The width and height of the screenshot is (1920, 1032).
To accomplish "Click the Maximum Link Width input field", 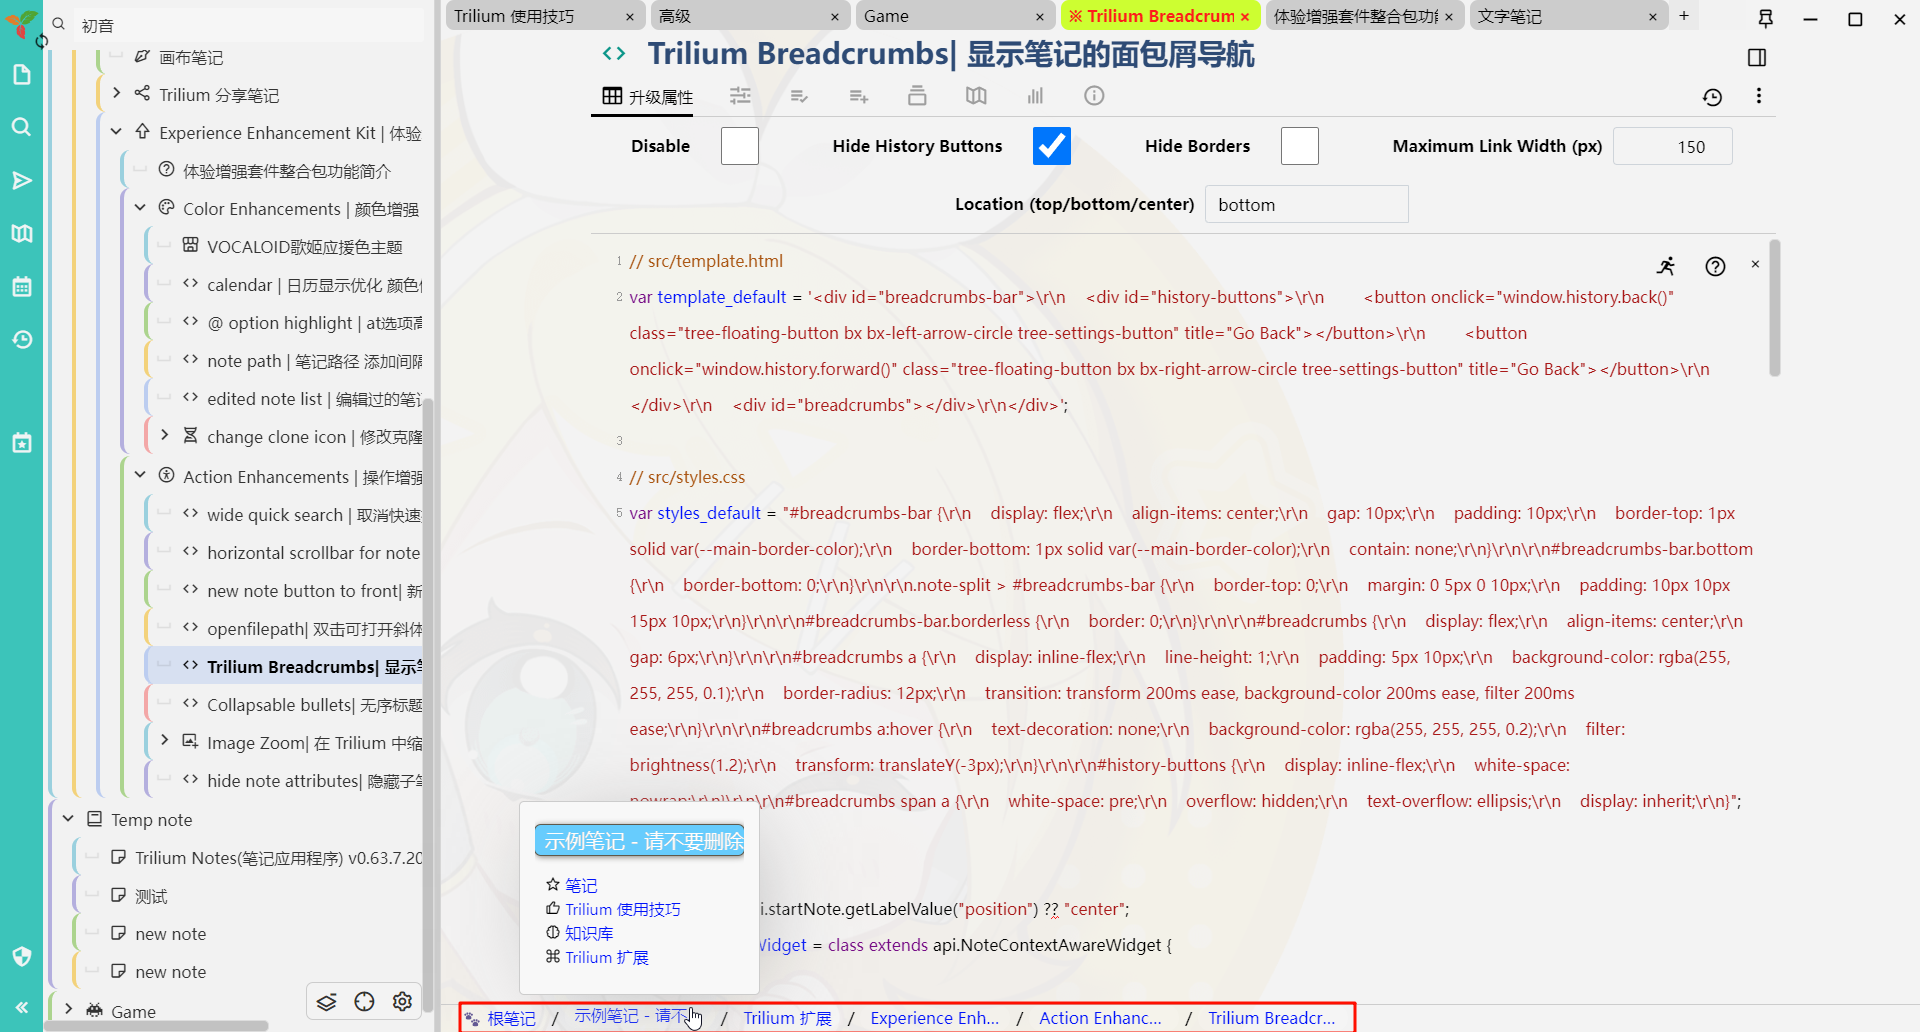I will [x=1672, y=147].
